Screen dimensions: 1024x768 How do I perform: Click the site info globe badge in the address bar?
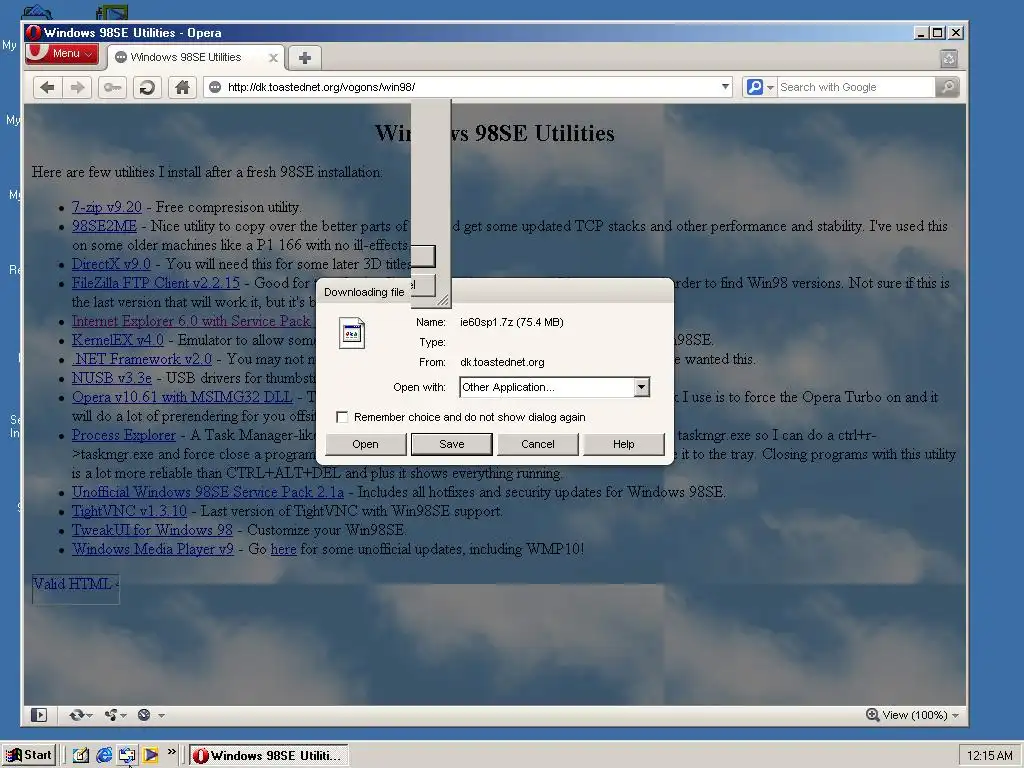pyautogui.click(x=215, y=87)
